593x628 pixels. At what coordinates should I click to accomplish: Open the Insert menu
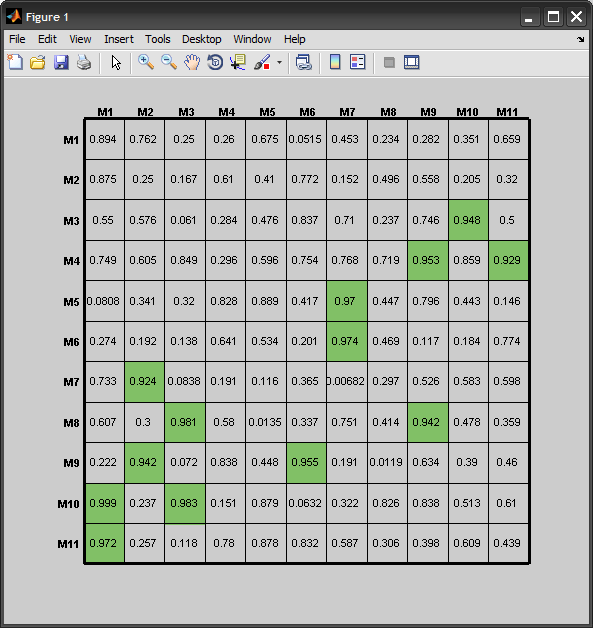(x=119, y=39)
